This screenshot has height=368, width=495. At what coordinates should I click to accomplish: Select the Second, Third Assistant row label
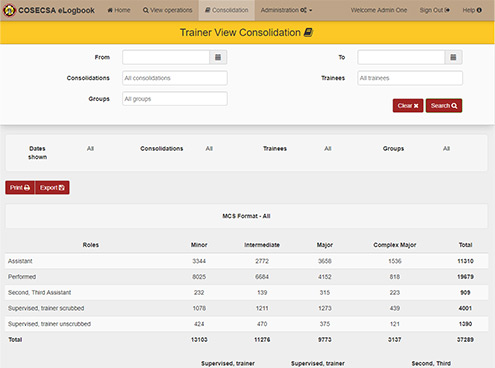coord(39,292)
